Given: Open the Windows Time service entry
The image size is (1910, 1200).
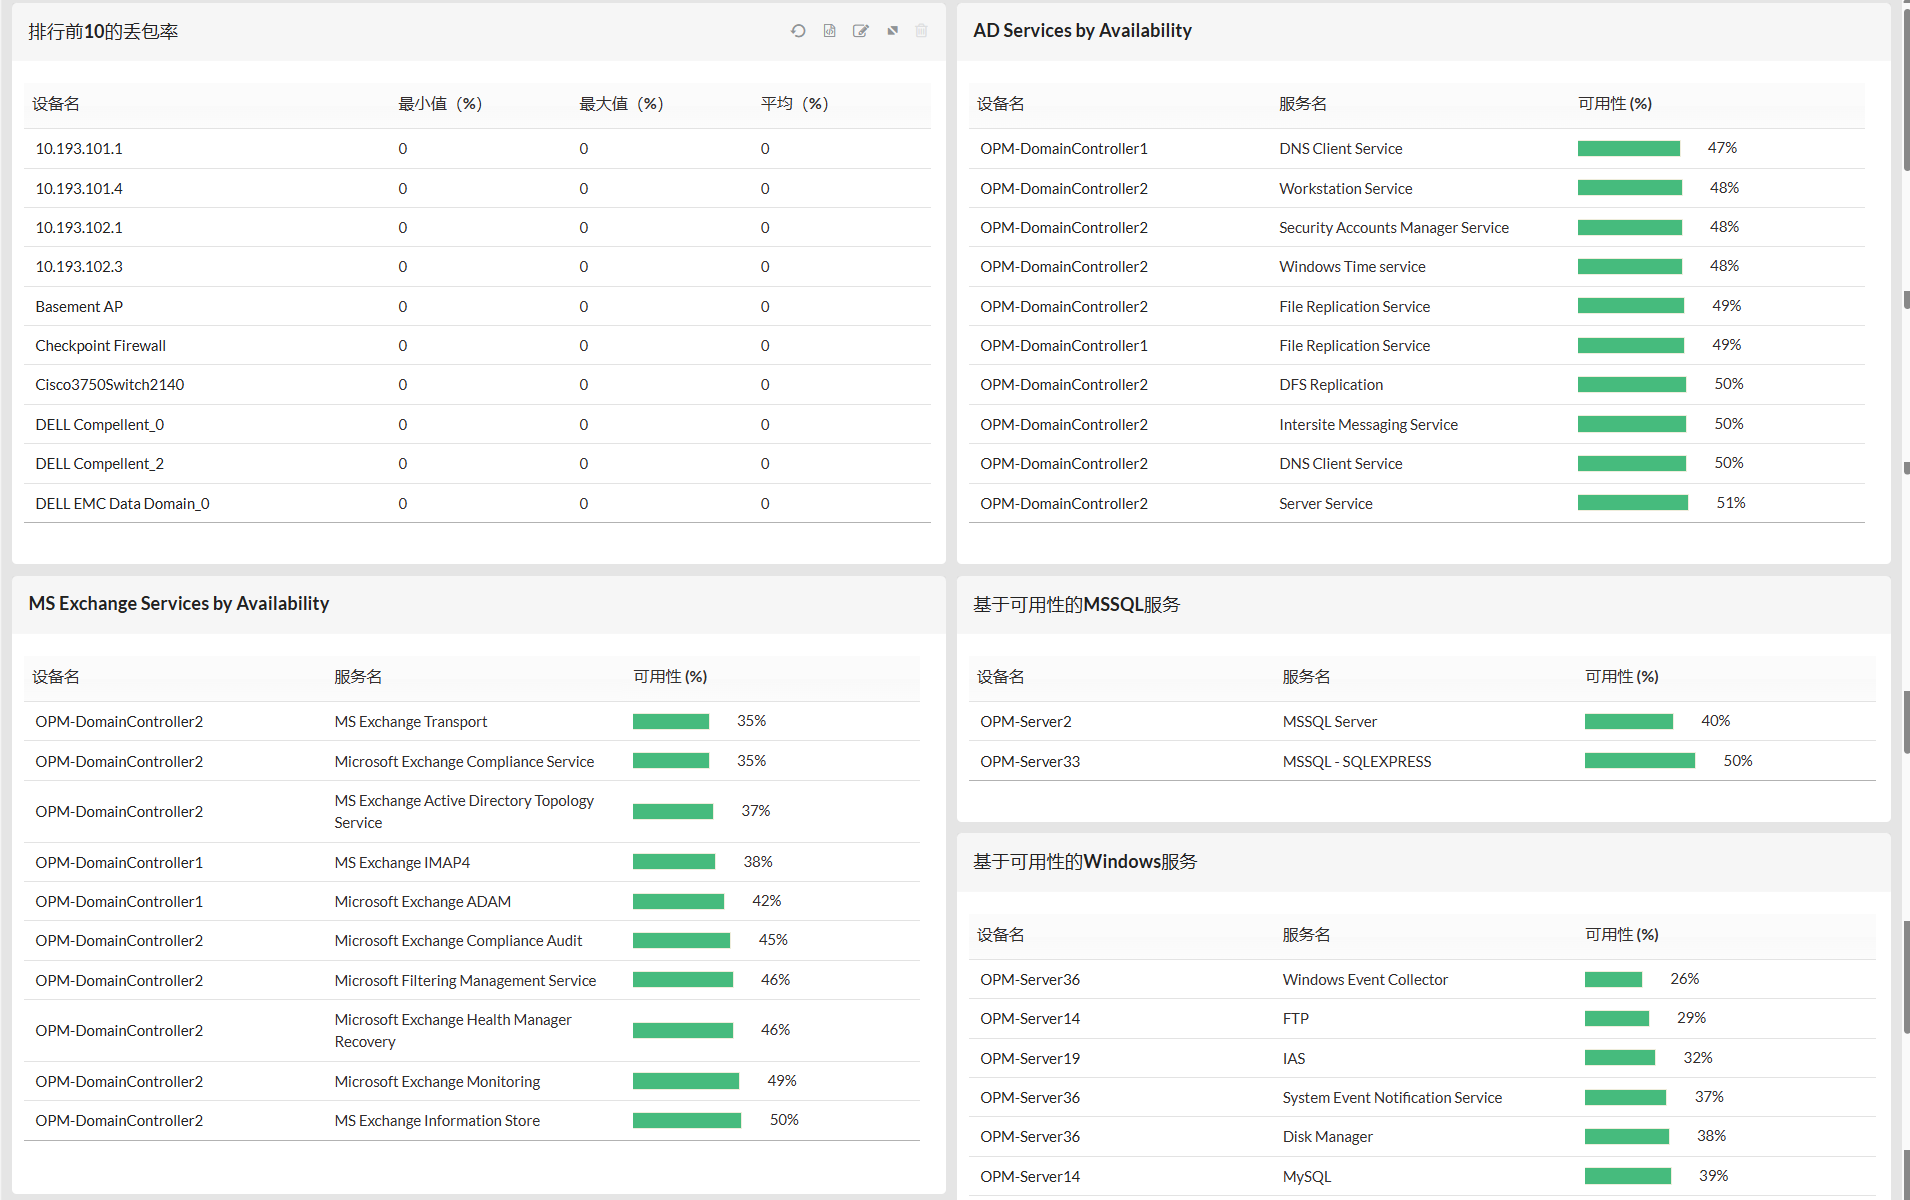Looking at the screenshot, I should (x=1352, y=267).
